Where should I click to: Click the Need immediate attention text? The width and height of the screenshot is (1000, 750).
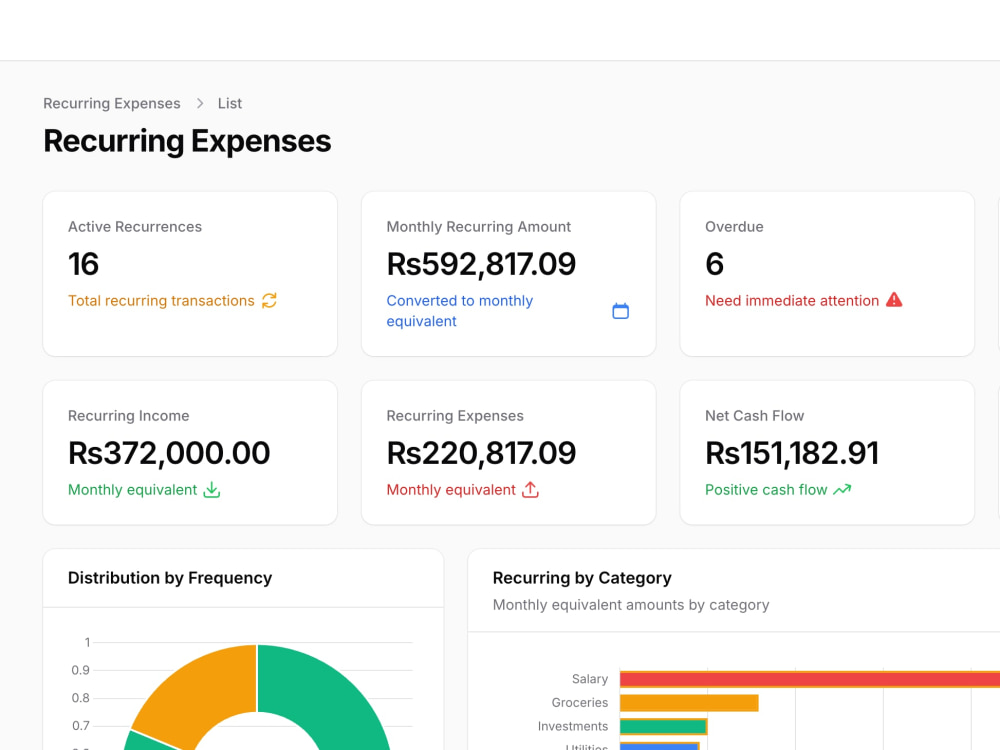[x=792, y=300]
